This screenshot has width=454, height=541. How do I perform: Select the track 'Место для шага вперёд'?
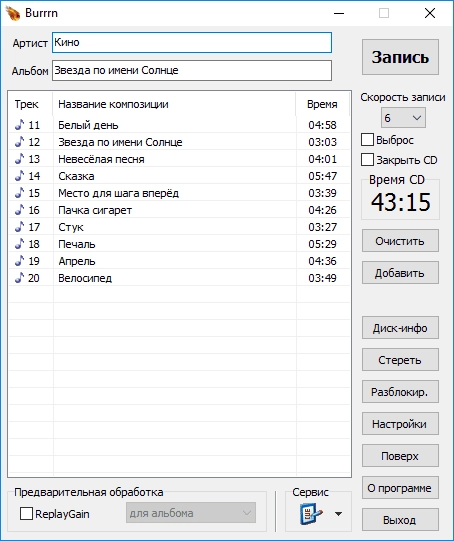(118, 193)
